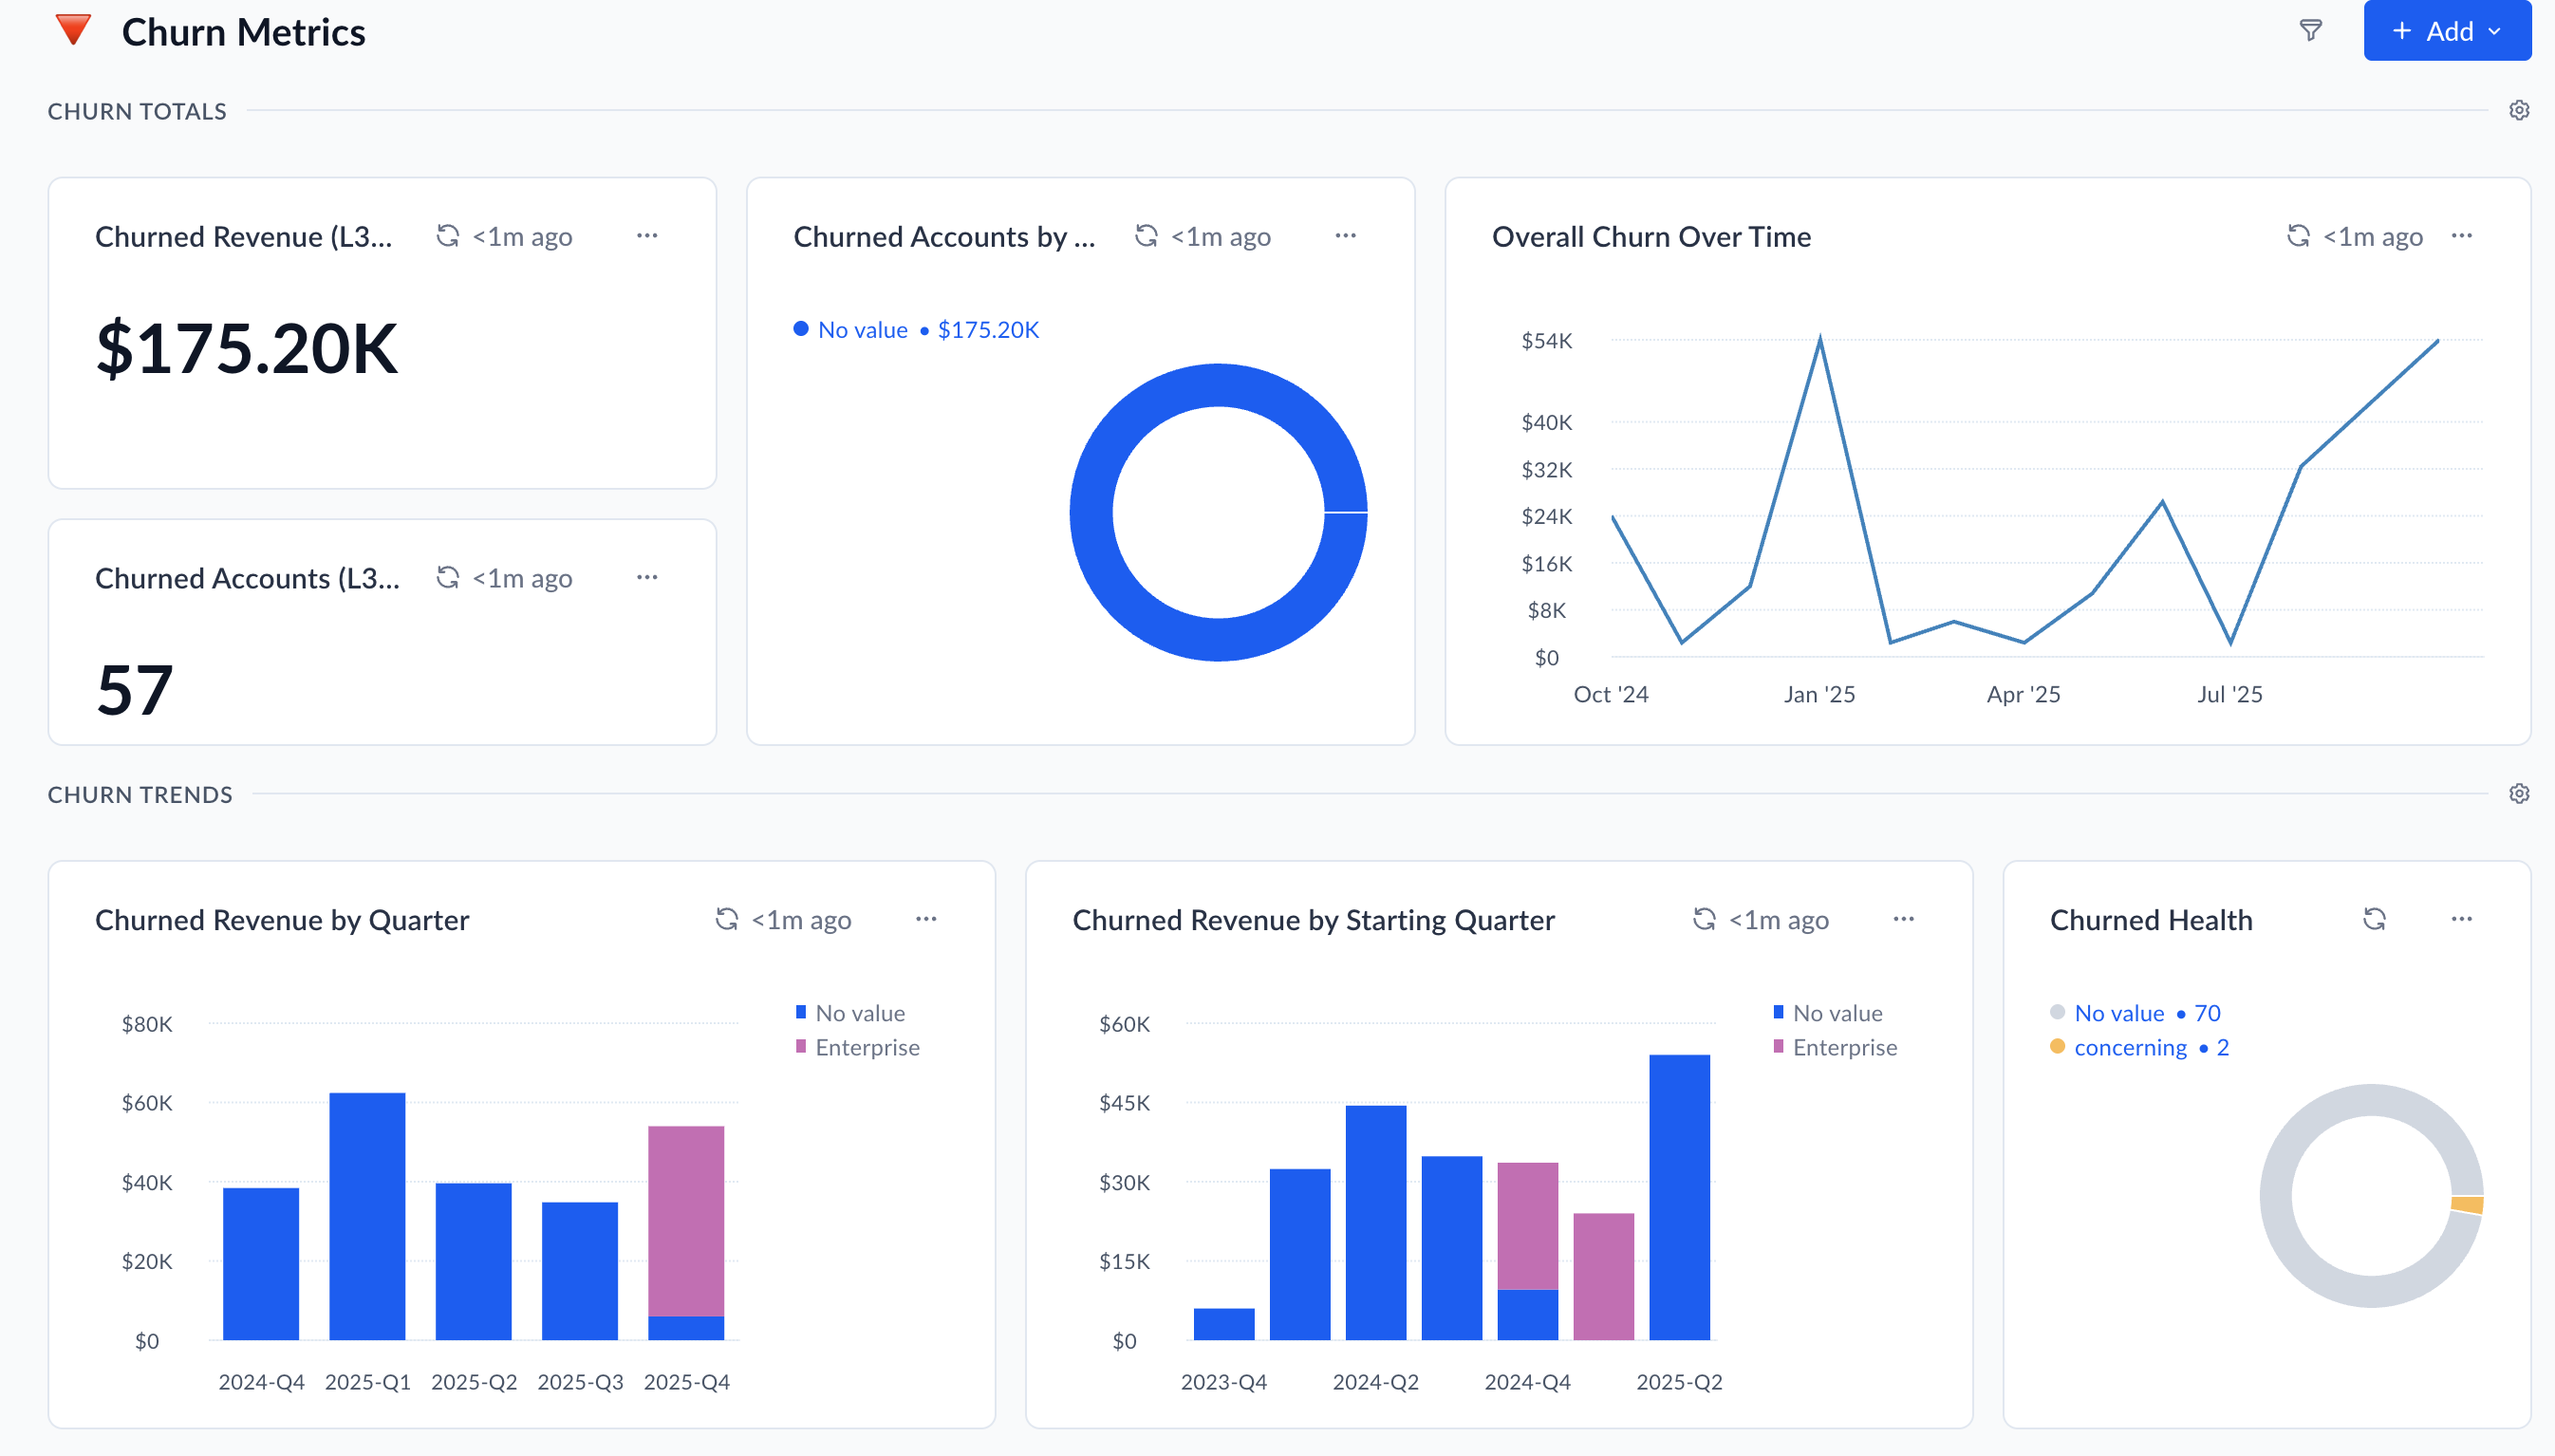Image resolution: width=2555 pixels, height=1456 pixels.
Task: Open Churn Trends section settings gear
Action: click(x=2518, y=794)
